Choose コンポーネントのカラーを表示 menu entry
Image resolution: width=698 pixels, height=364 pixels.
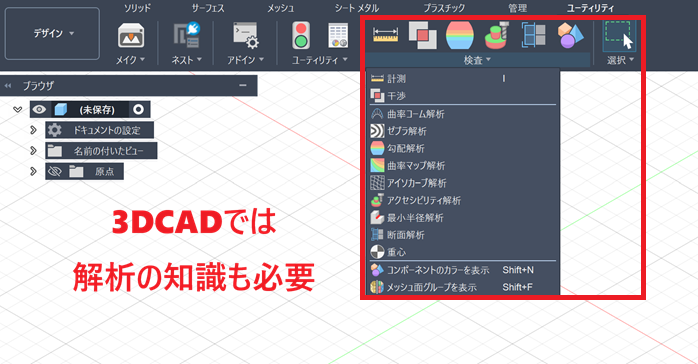pyautogui.click(x=463, y=270)
